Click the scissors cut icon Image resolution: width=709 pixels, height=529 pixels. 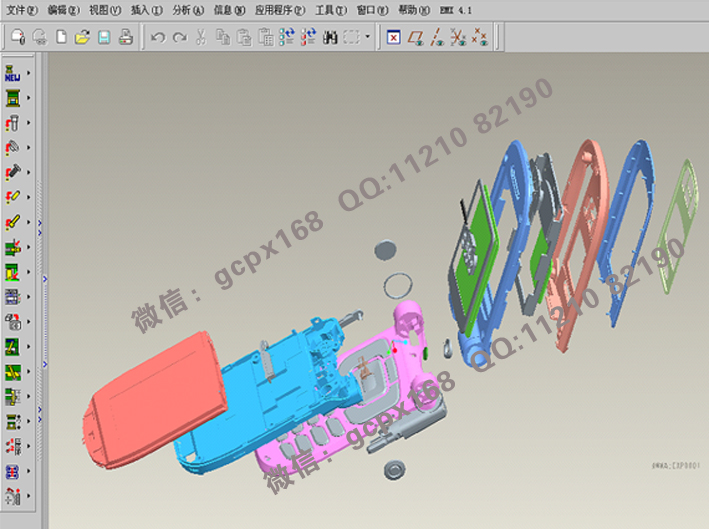click(x=200, y=38)
